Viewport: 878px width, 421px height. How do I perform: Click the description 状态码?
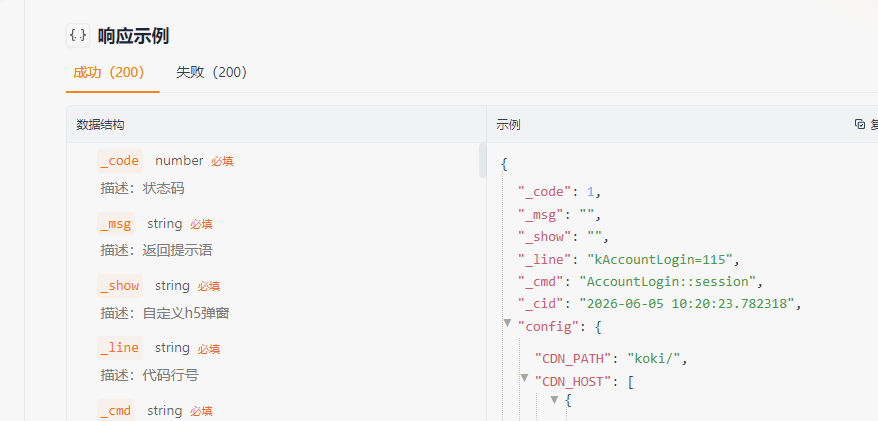[164, 189]
